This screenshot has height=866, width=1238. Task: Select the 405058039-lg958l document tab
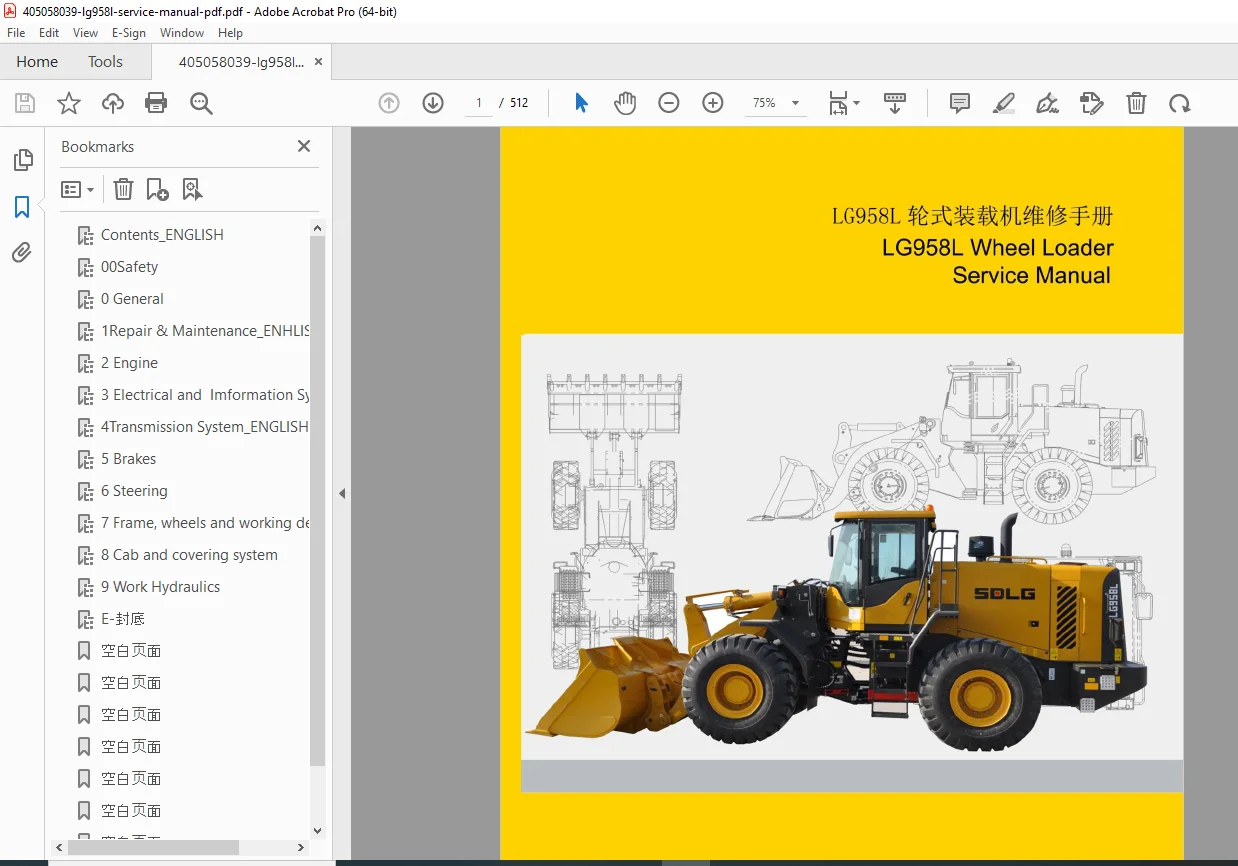[x=241, y=62]
